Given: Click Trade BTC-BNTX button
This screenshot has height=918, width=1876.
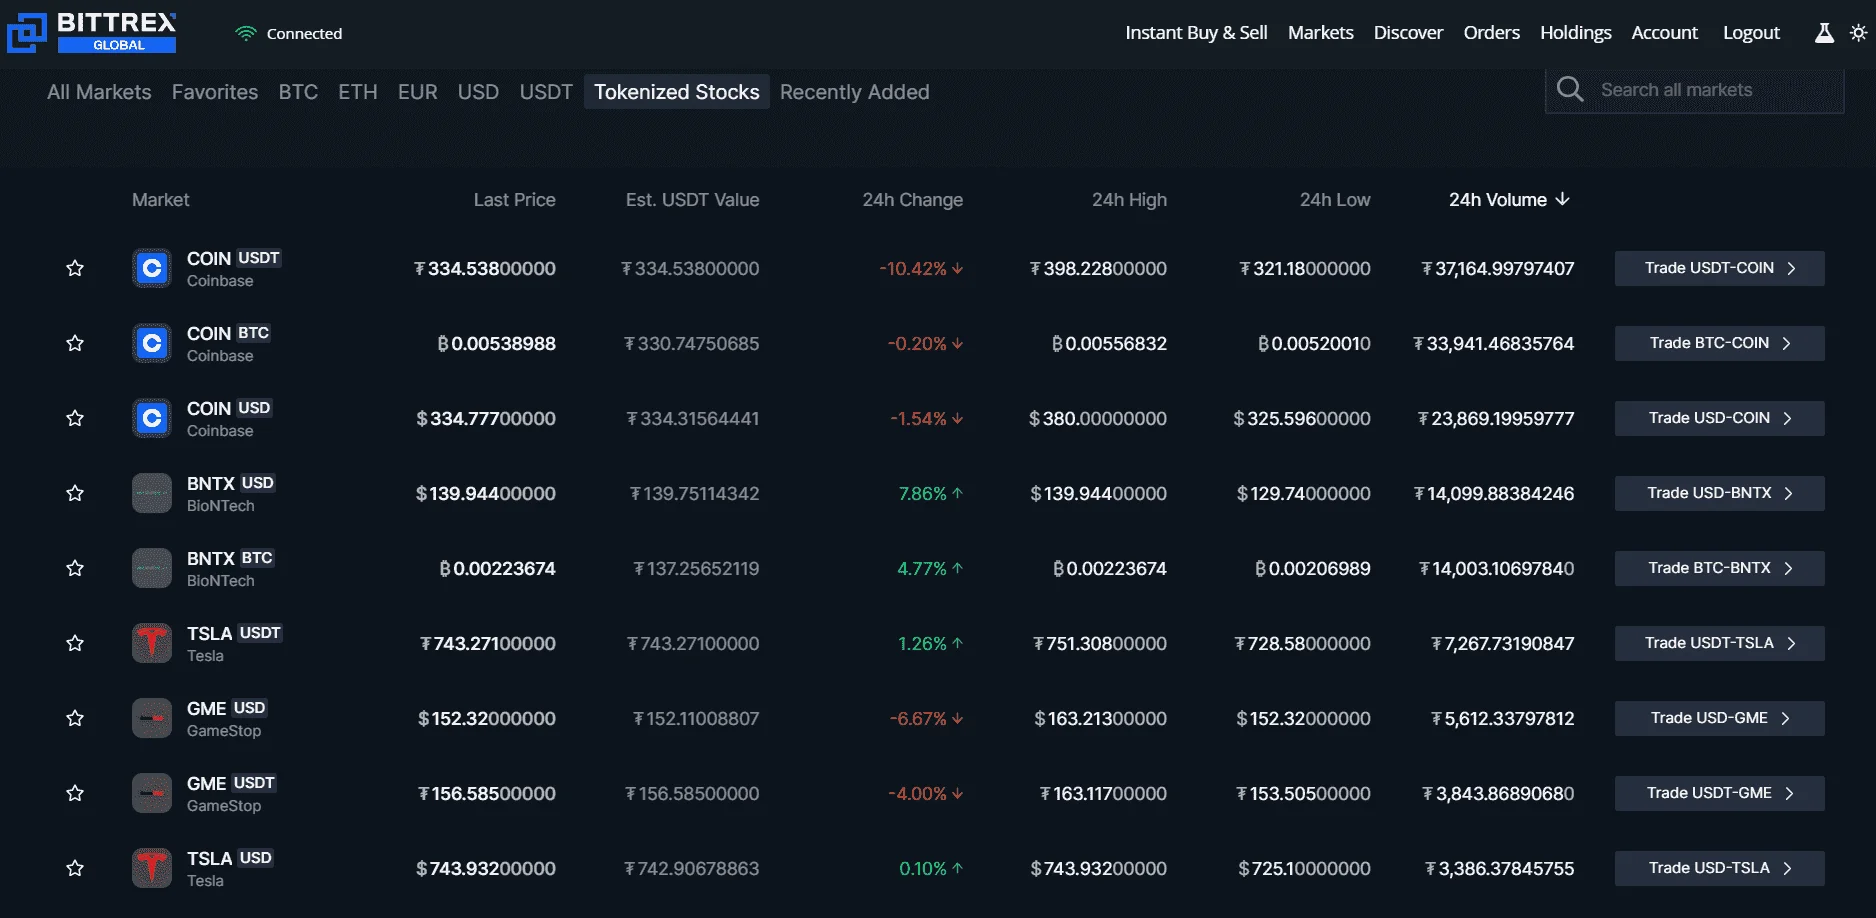Looking at the screenshot, I should point(1719,568).
